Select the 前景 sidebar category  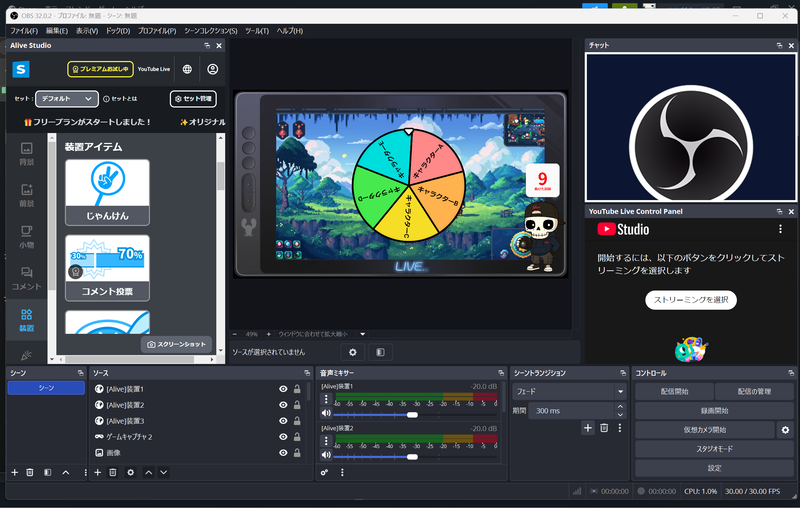(x=27, y=195)
